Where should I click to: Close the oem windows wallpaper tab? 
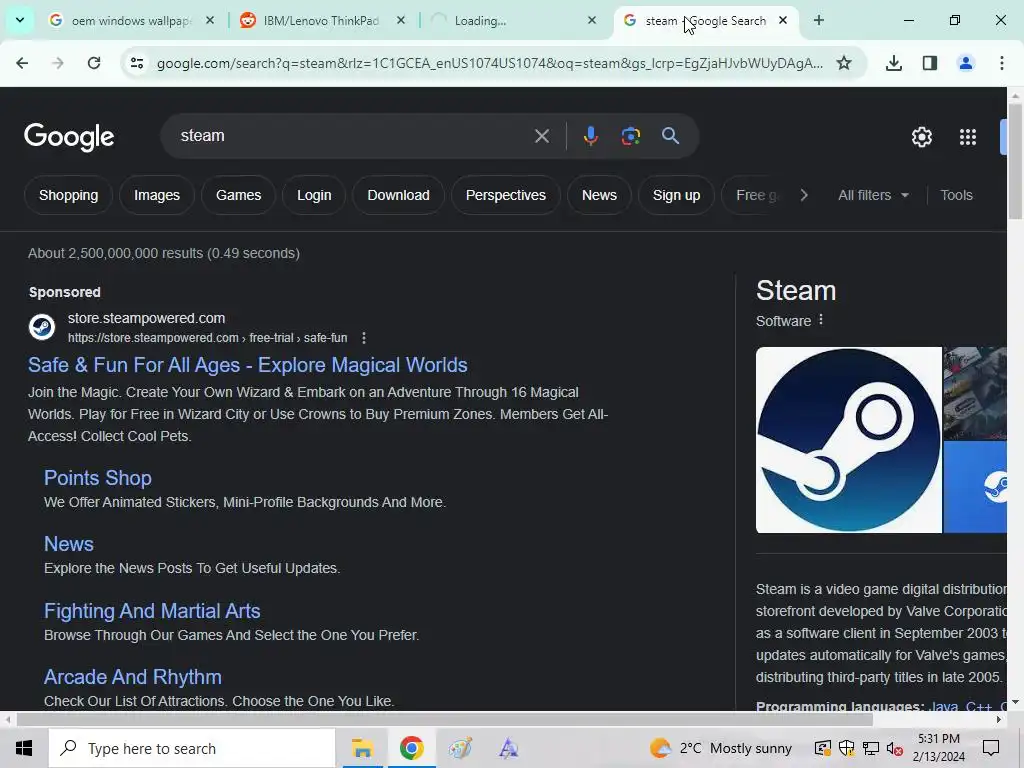point(210,20)
